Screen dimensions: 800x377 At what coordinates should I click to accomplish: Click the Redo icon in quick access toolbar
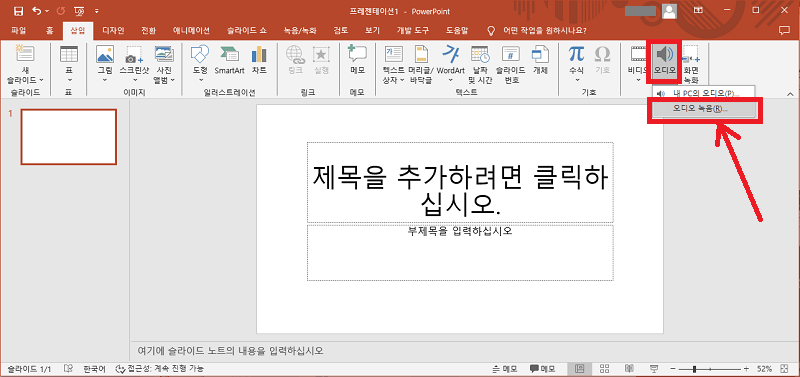click(61, 11)
